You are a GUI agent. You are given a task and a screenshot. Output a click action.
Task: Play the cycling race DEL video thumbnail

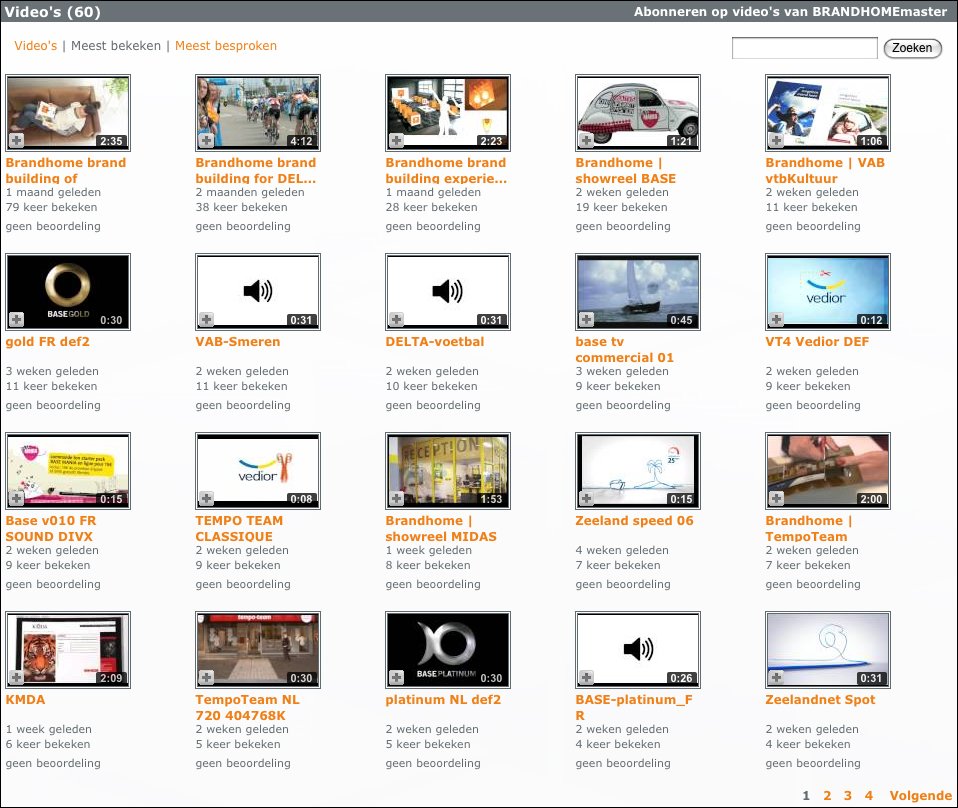point(258,113)
